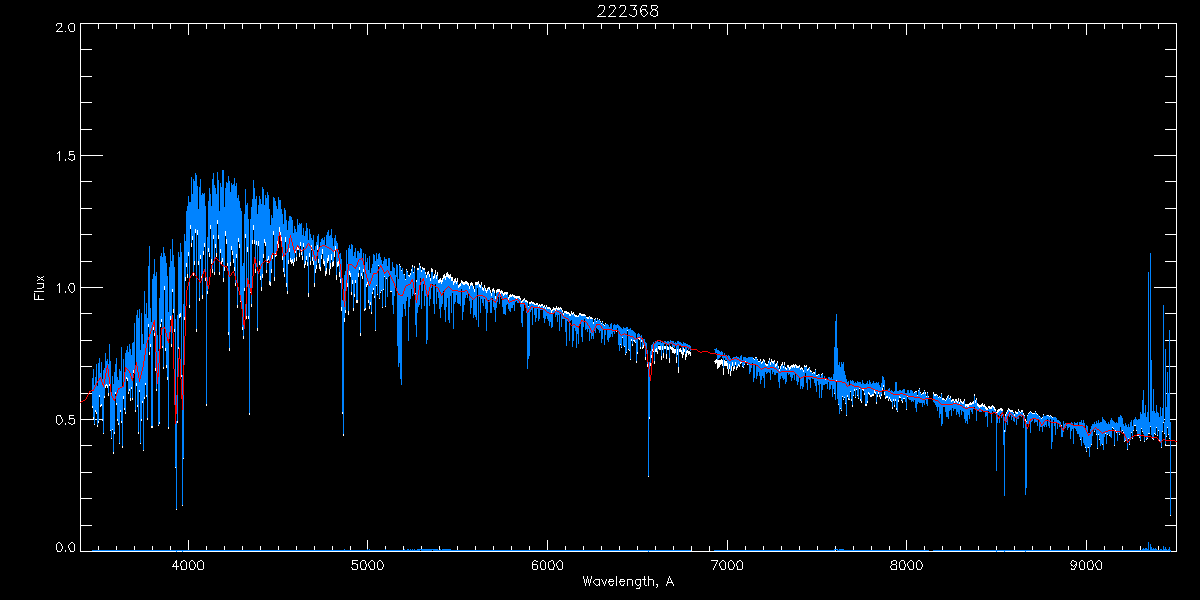Click the 6000 wavelength tick label

coord(547,564)
